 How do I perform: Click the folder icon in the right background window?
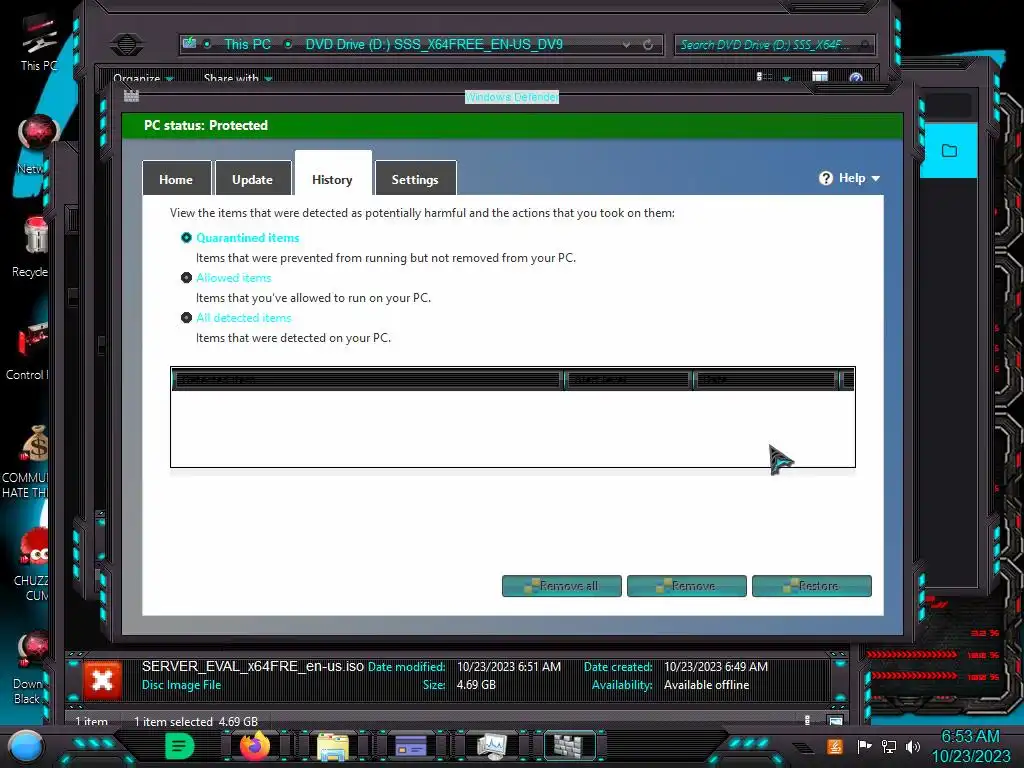[x=949, y=151]
